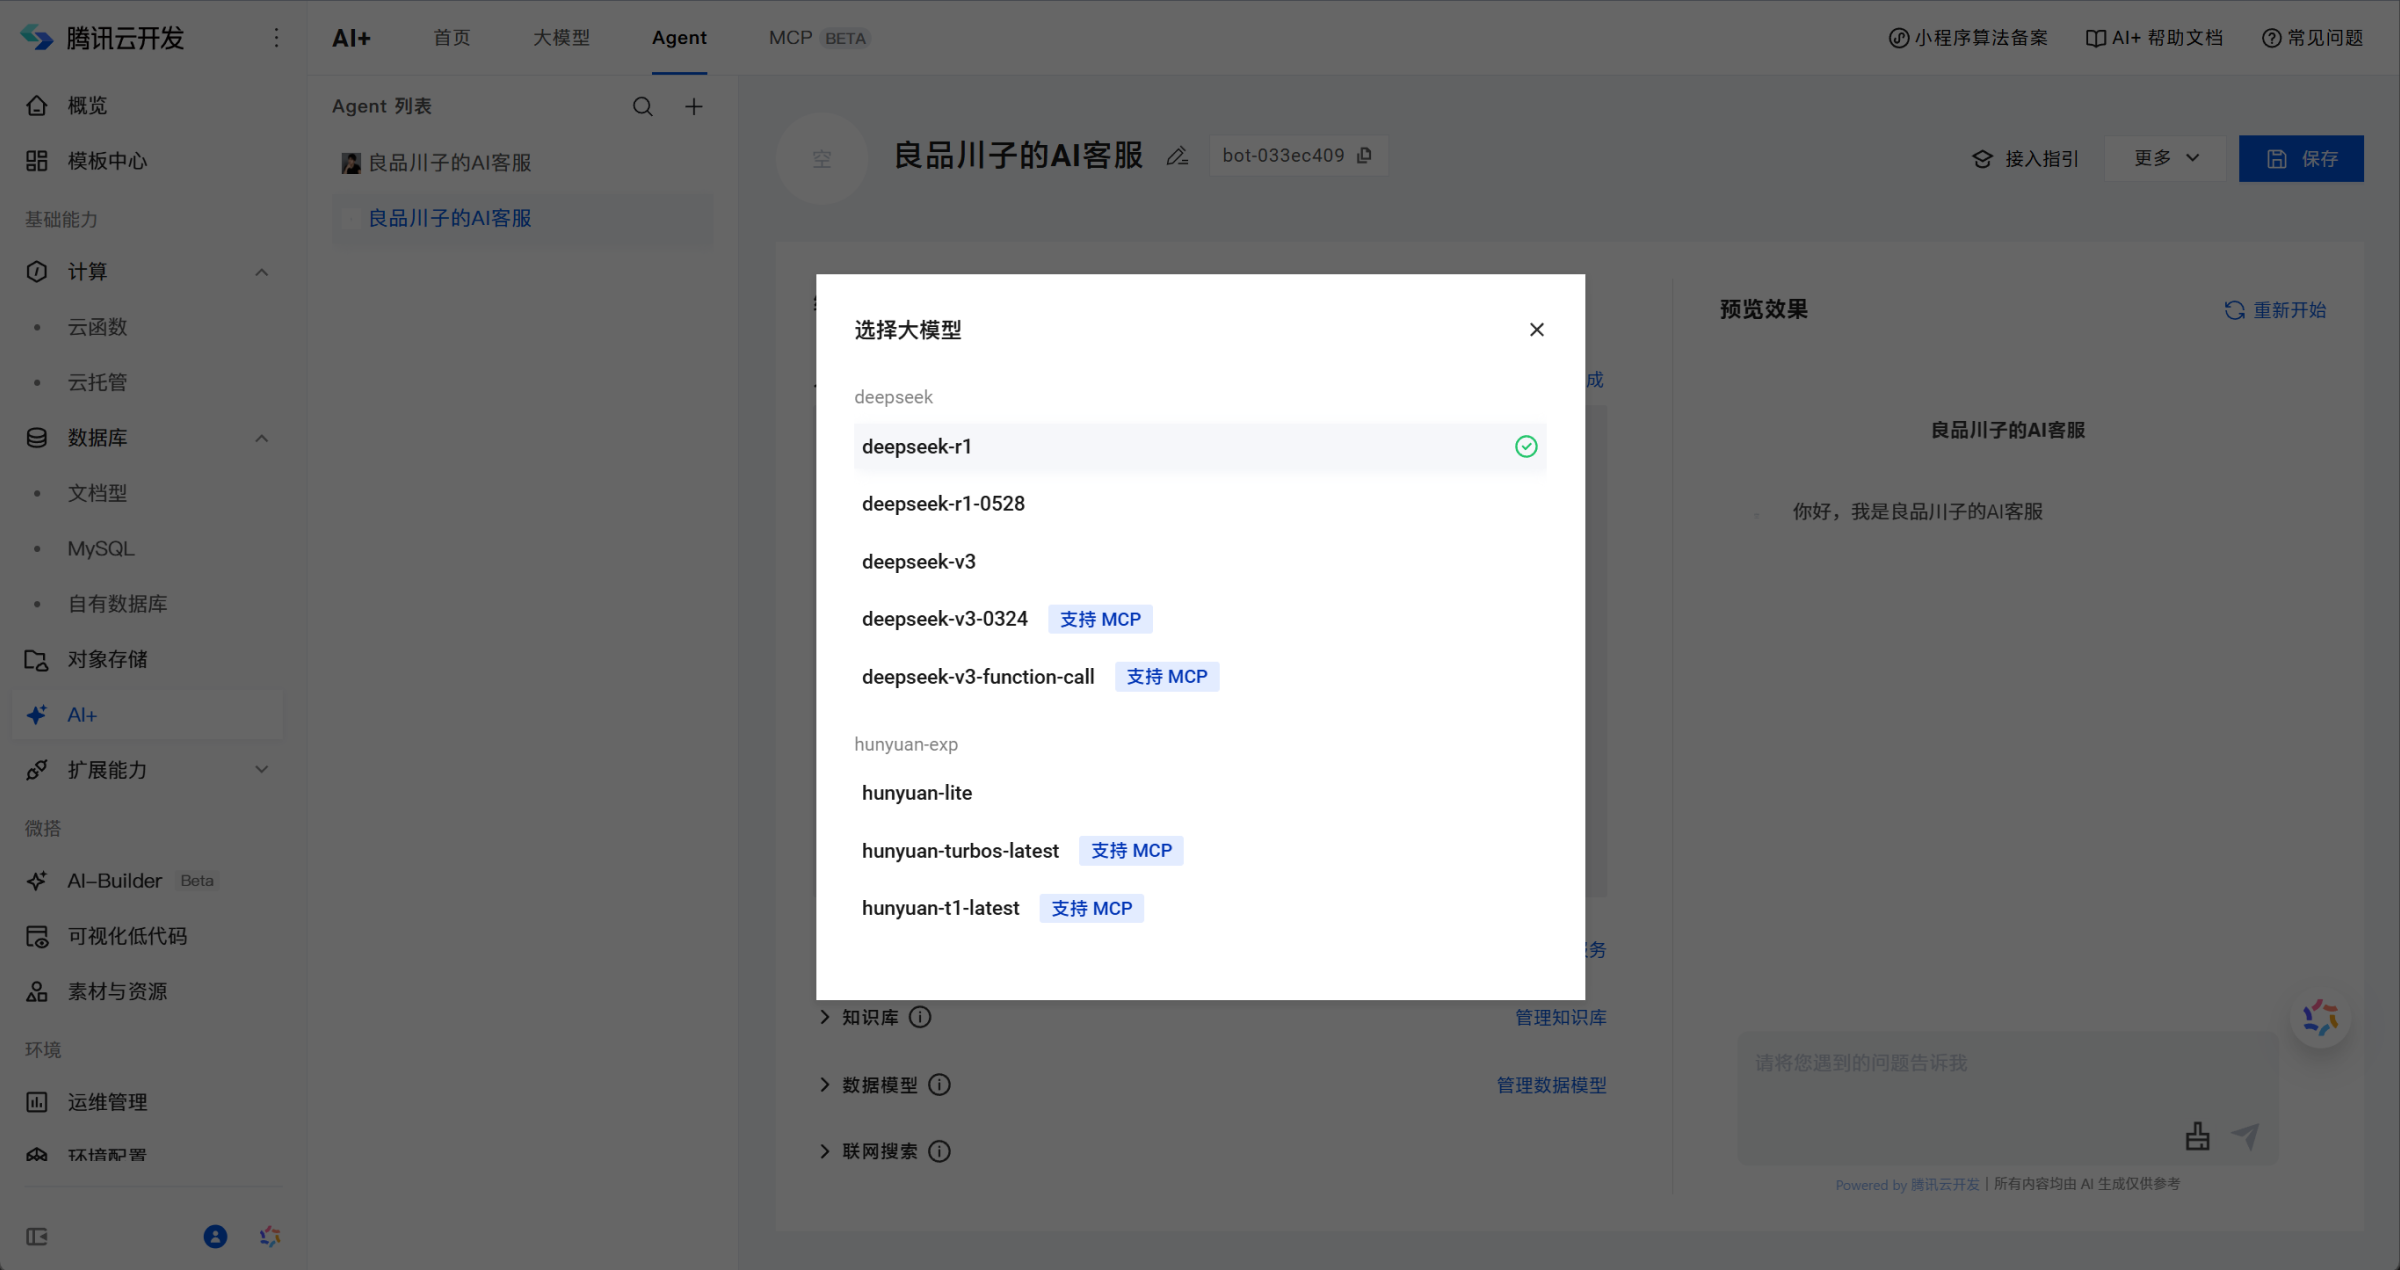2400x1270 pixels.
Task: Click the 运维管理 icon
Action: point(37,1102)
